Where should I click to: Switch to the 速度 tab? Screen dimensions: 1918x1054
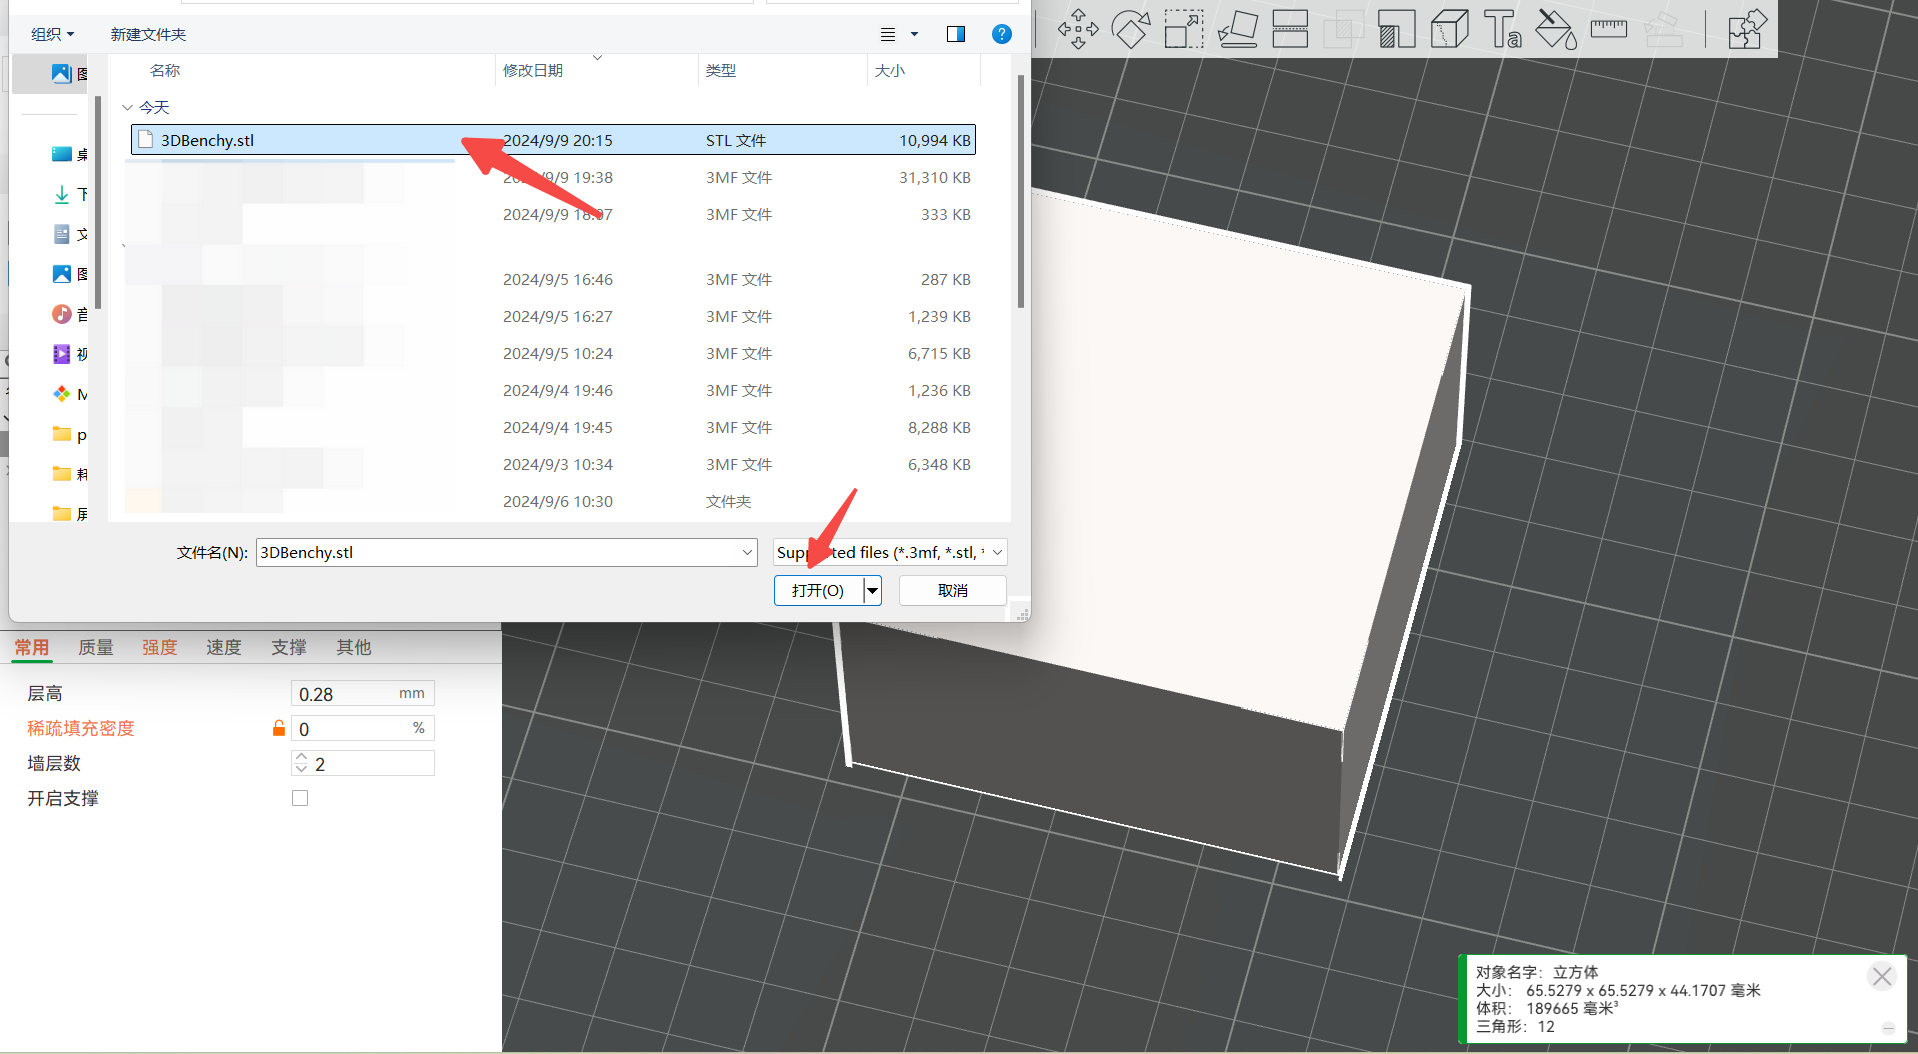224,647
